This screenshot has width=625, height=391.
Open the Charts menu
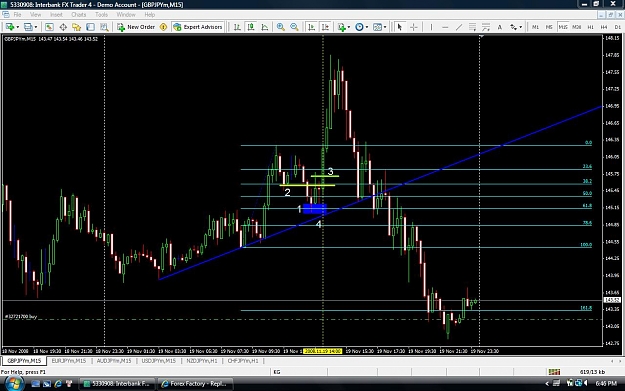79,14
